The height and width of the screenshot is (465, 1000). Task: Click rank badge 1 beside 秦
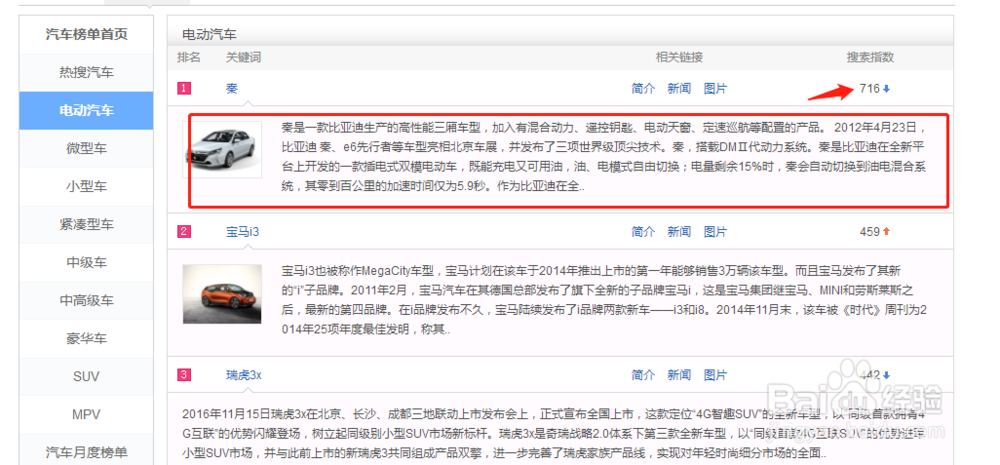click(x=184, y=89)
